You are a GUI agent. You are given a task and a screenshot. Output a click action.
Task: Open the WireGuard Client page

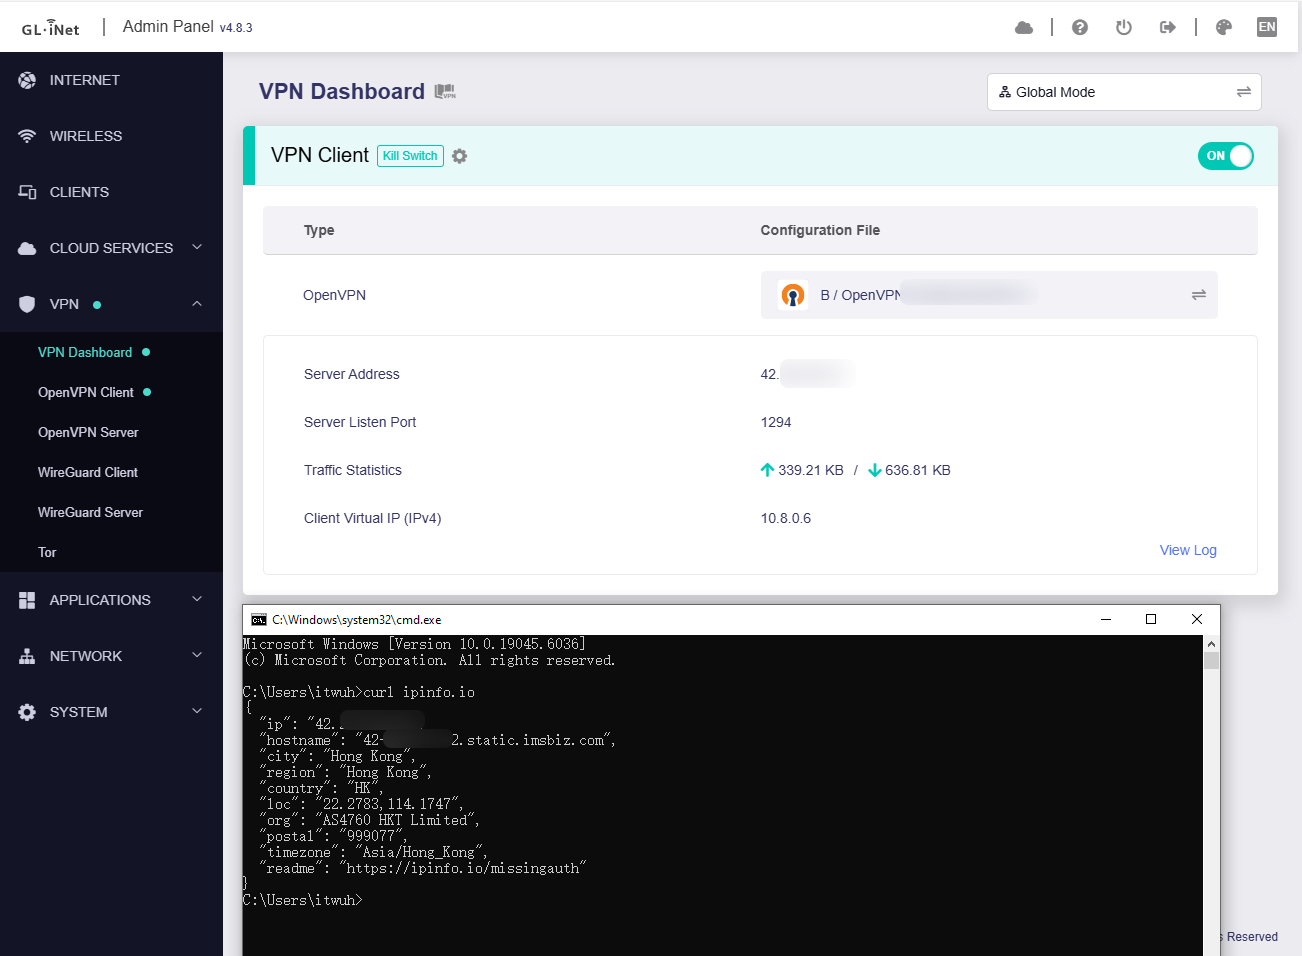[x=88, y=472]
